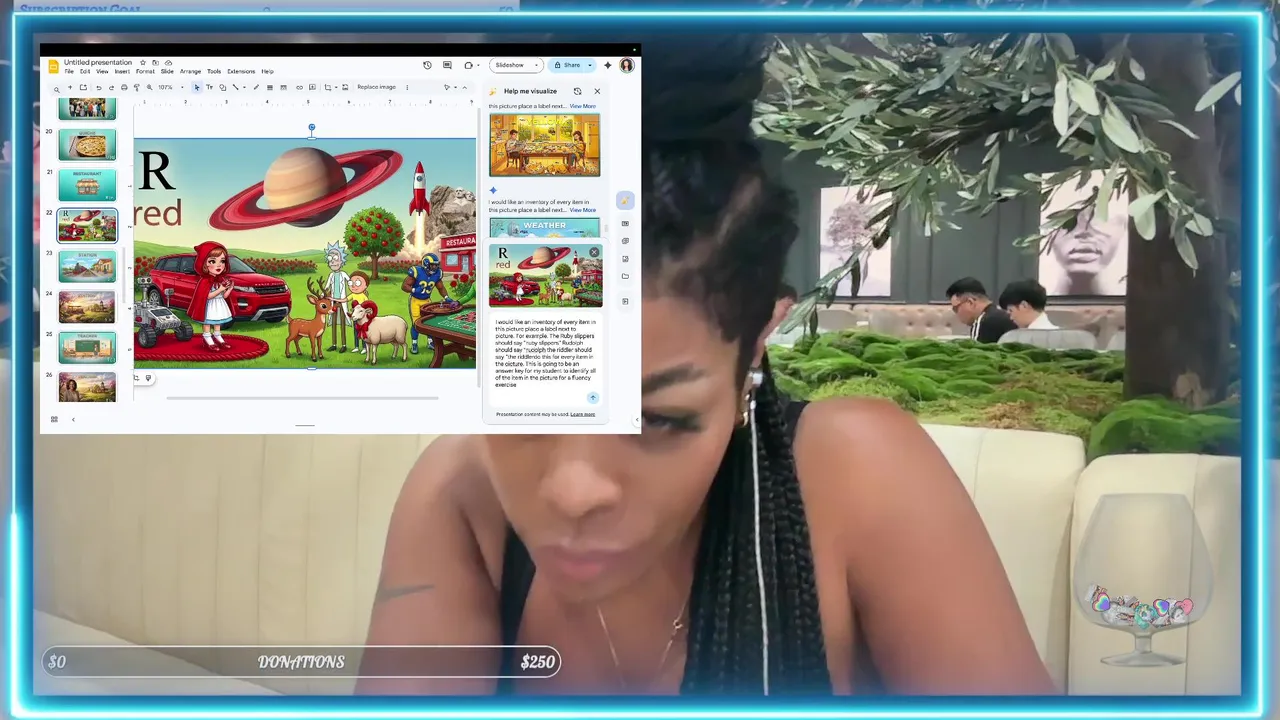This screenshot has width=1280, height=720.
Task: Click the horizontal scrollbar under the slide
Action: (302, 398)
